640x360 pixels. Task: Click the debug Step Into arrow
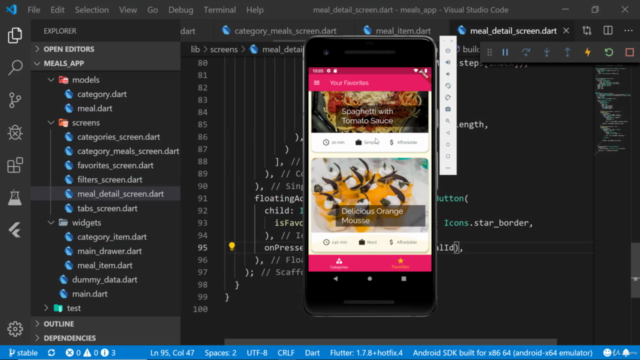click(547, 52)
